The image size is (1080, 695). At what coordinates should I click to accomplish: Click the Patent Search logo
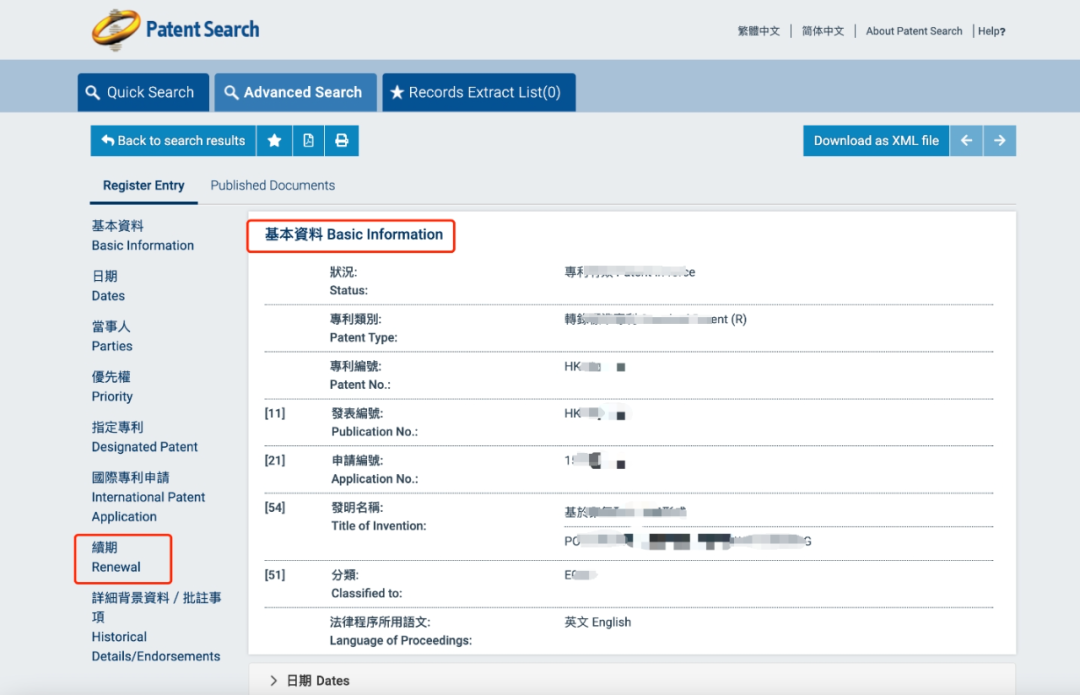pos(176,30)
